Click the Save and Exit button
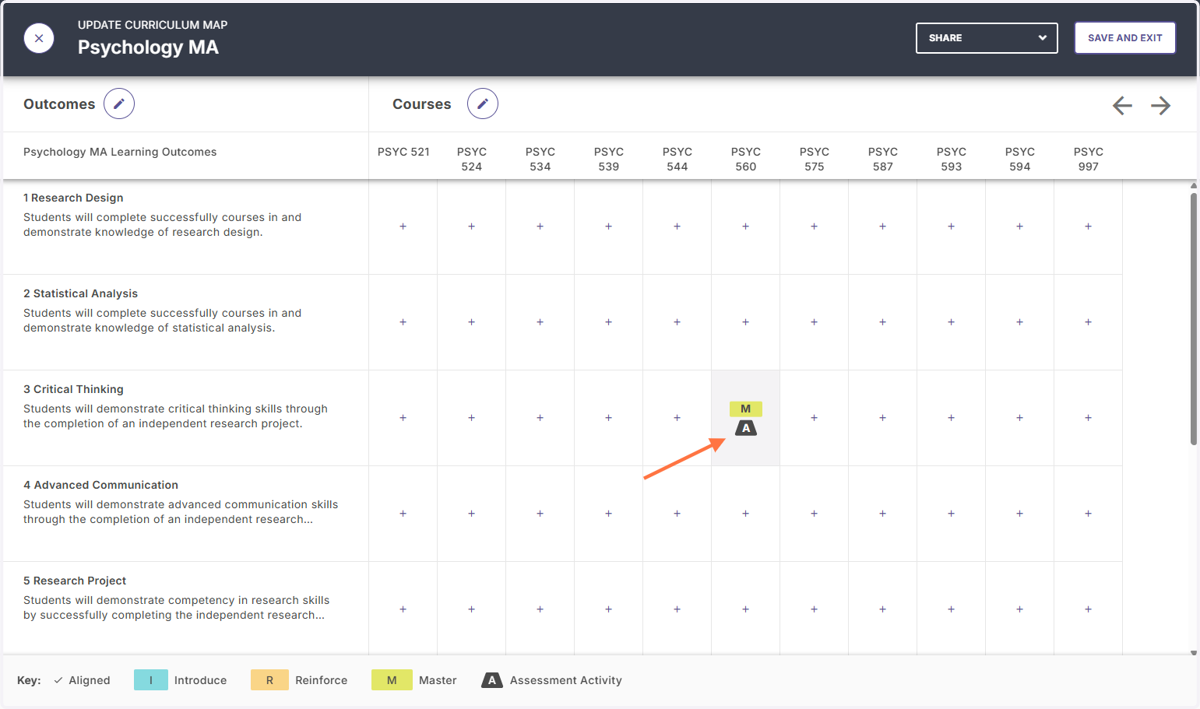Viewport: 1200px width, 709px height. coord(1125,38)
